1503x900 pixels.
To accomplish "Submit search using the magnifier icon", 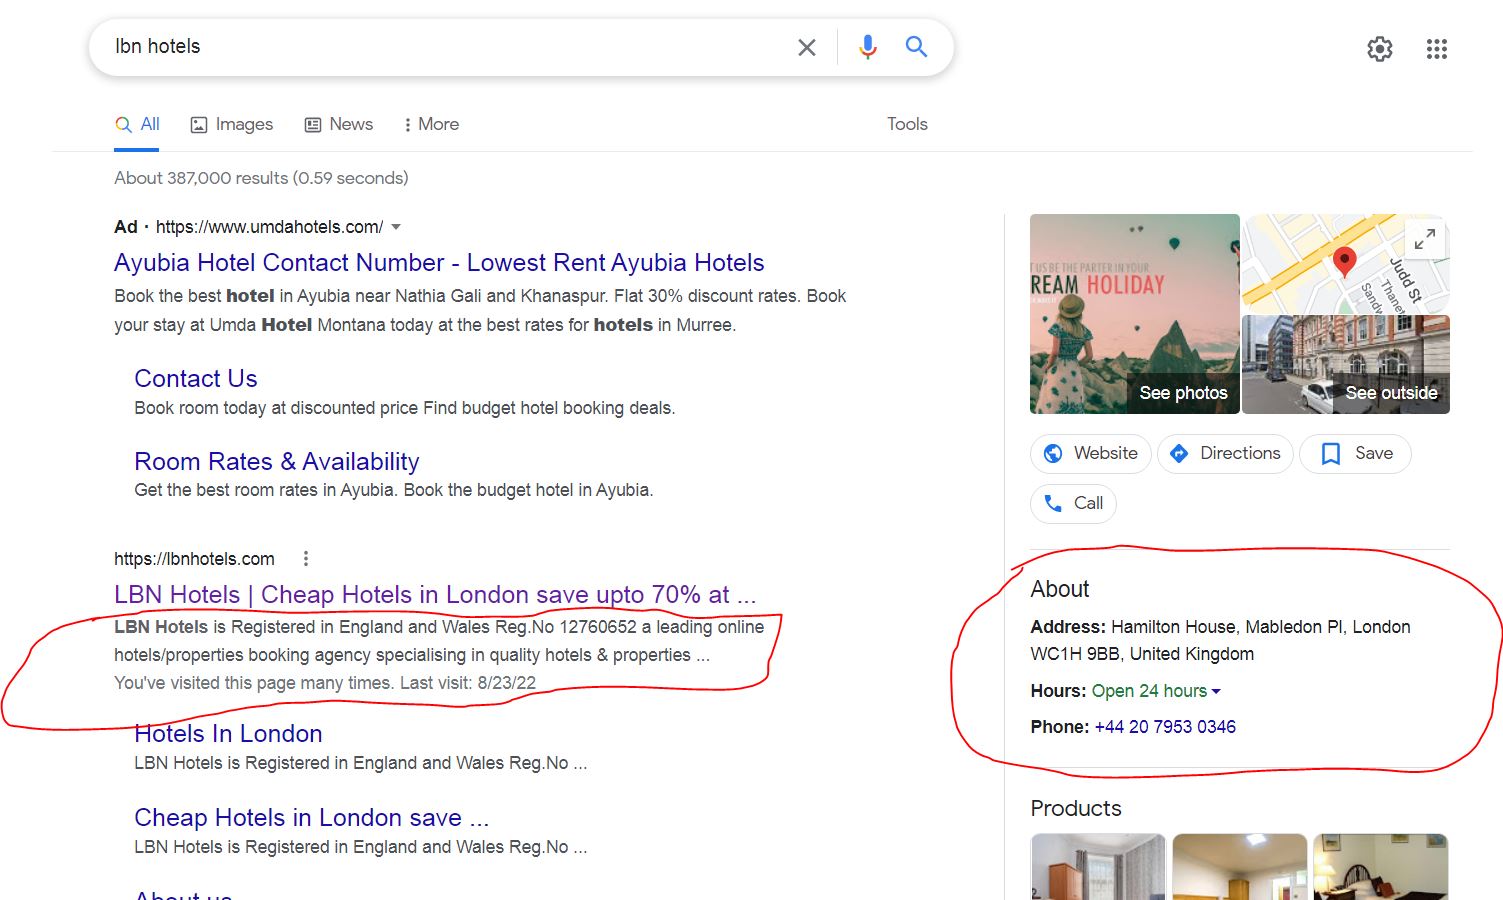I will pyautogui.click(x=916, y=46).
